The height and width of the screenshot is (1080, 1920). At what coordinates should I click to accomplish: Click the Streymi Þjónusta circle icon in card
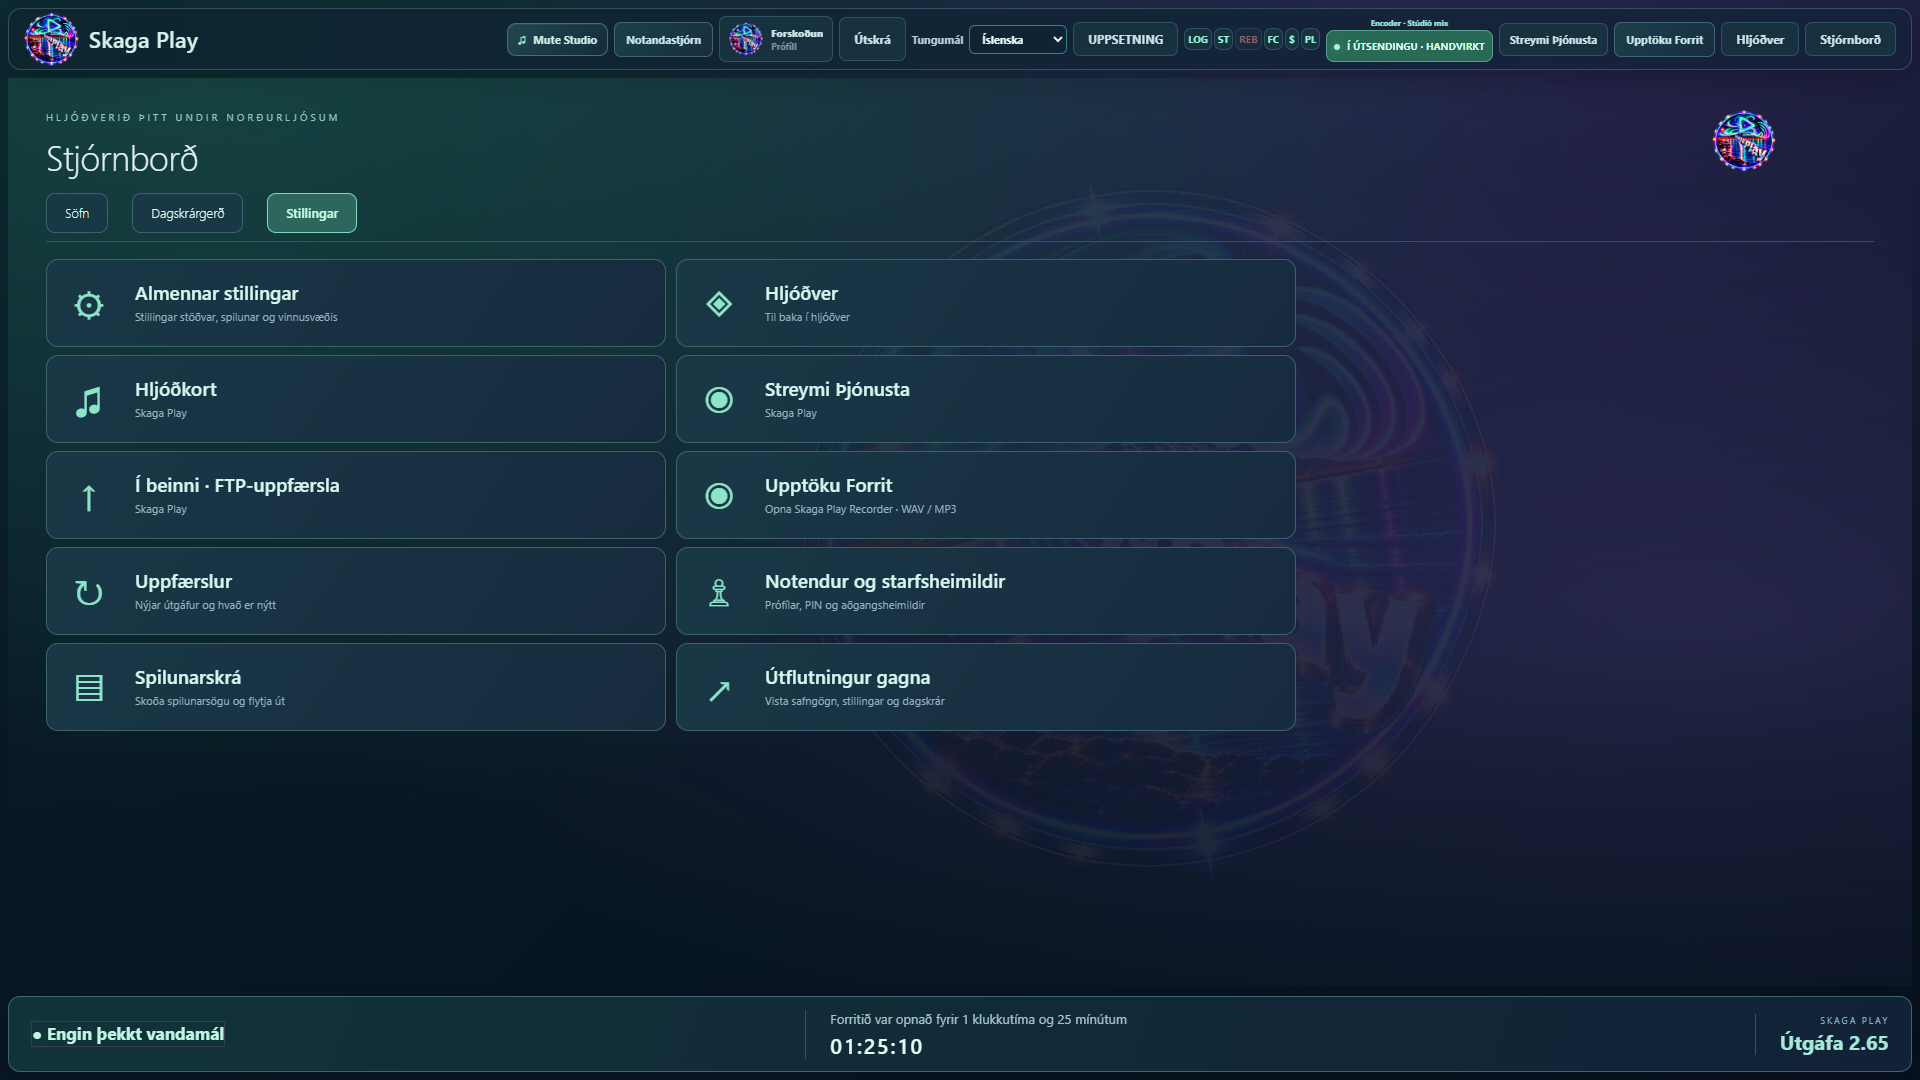tap(719, 400)
